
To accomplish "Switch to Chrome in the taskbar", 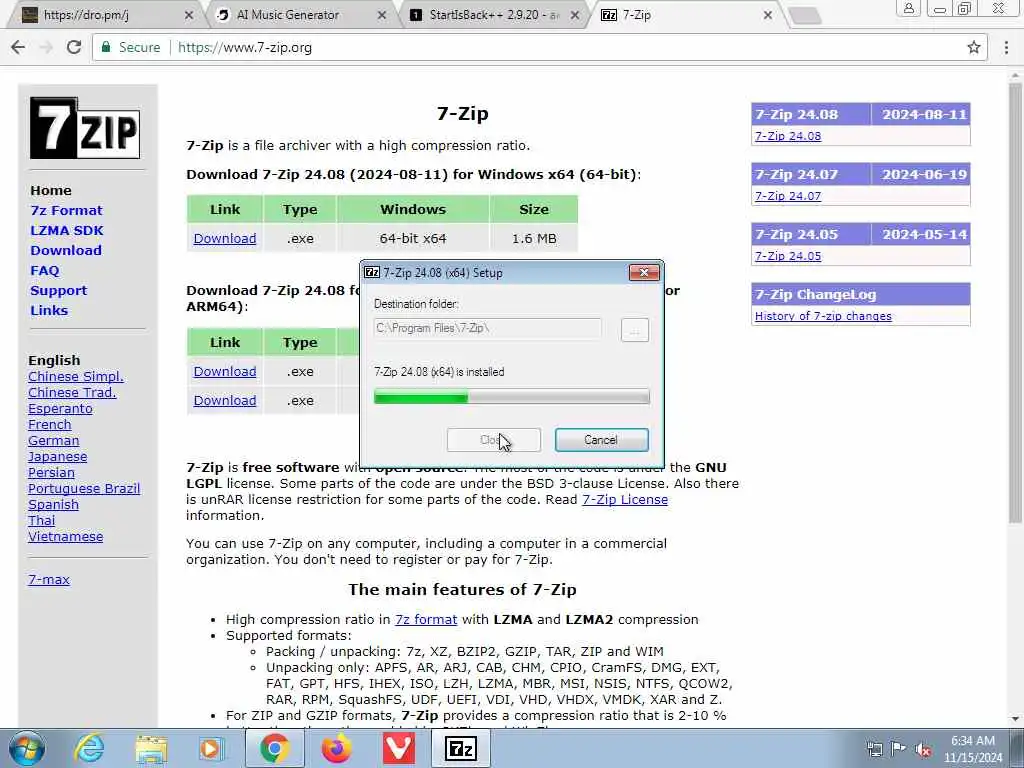I will [x=274, y=748].
